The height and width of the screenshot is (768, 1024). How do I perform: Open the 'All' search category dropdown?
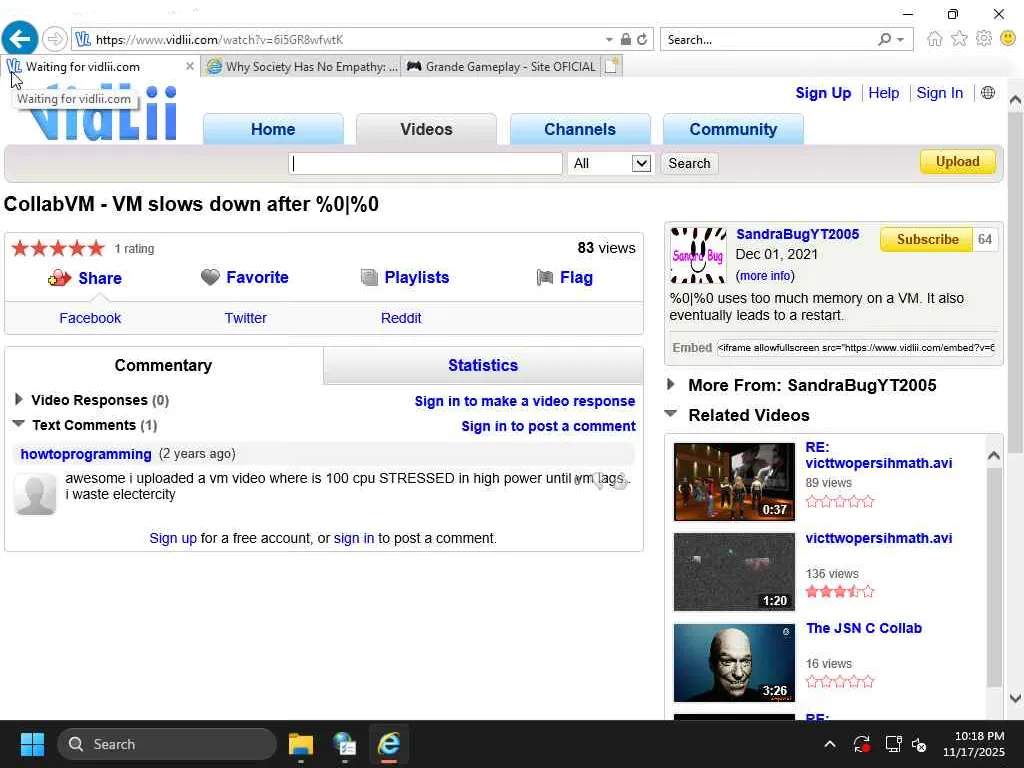coord(610,163)
